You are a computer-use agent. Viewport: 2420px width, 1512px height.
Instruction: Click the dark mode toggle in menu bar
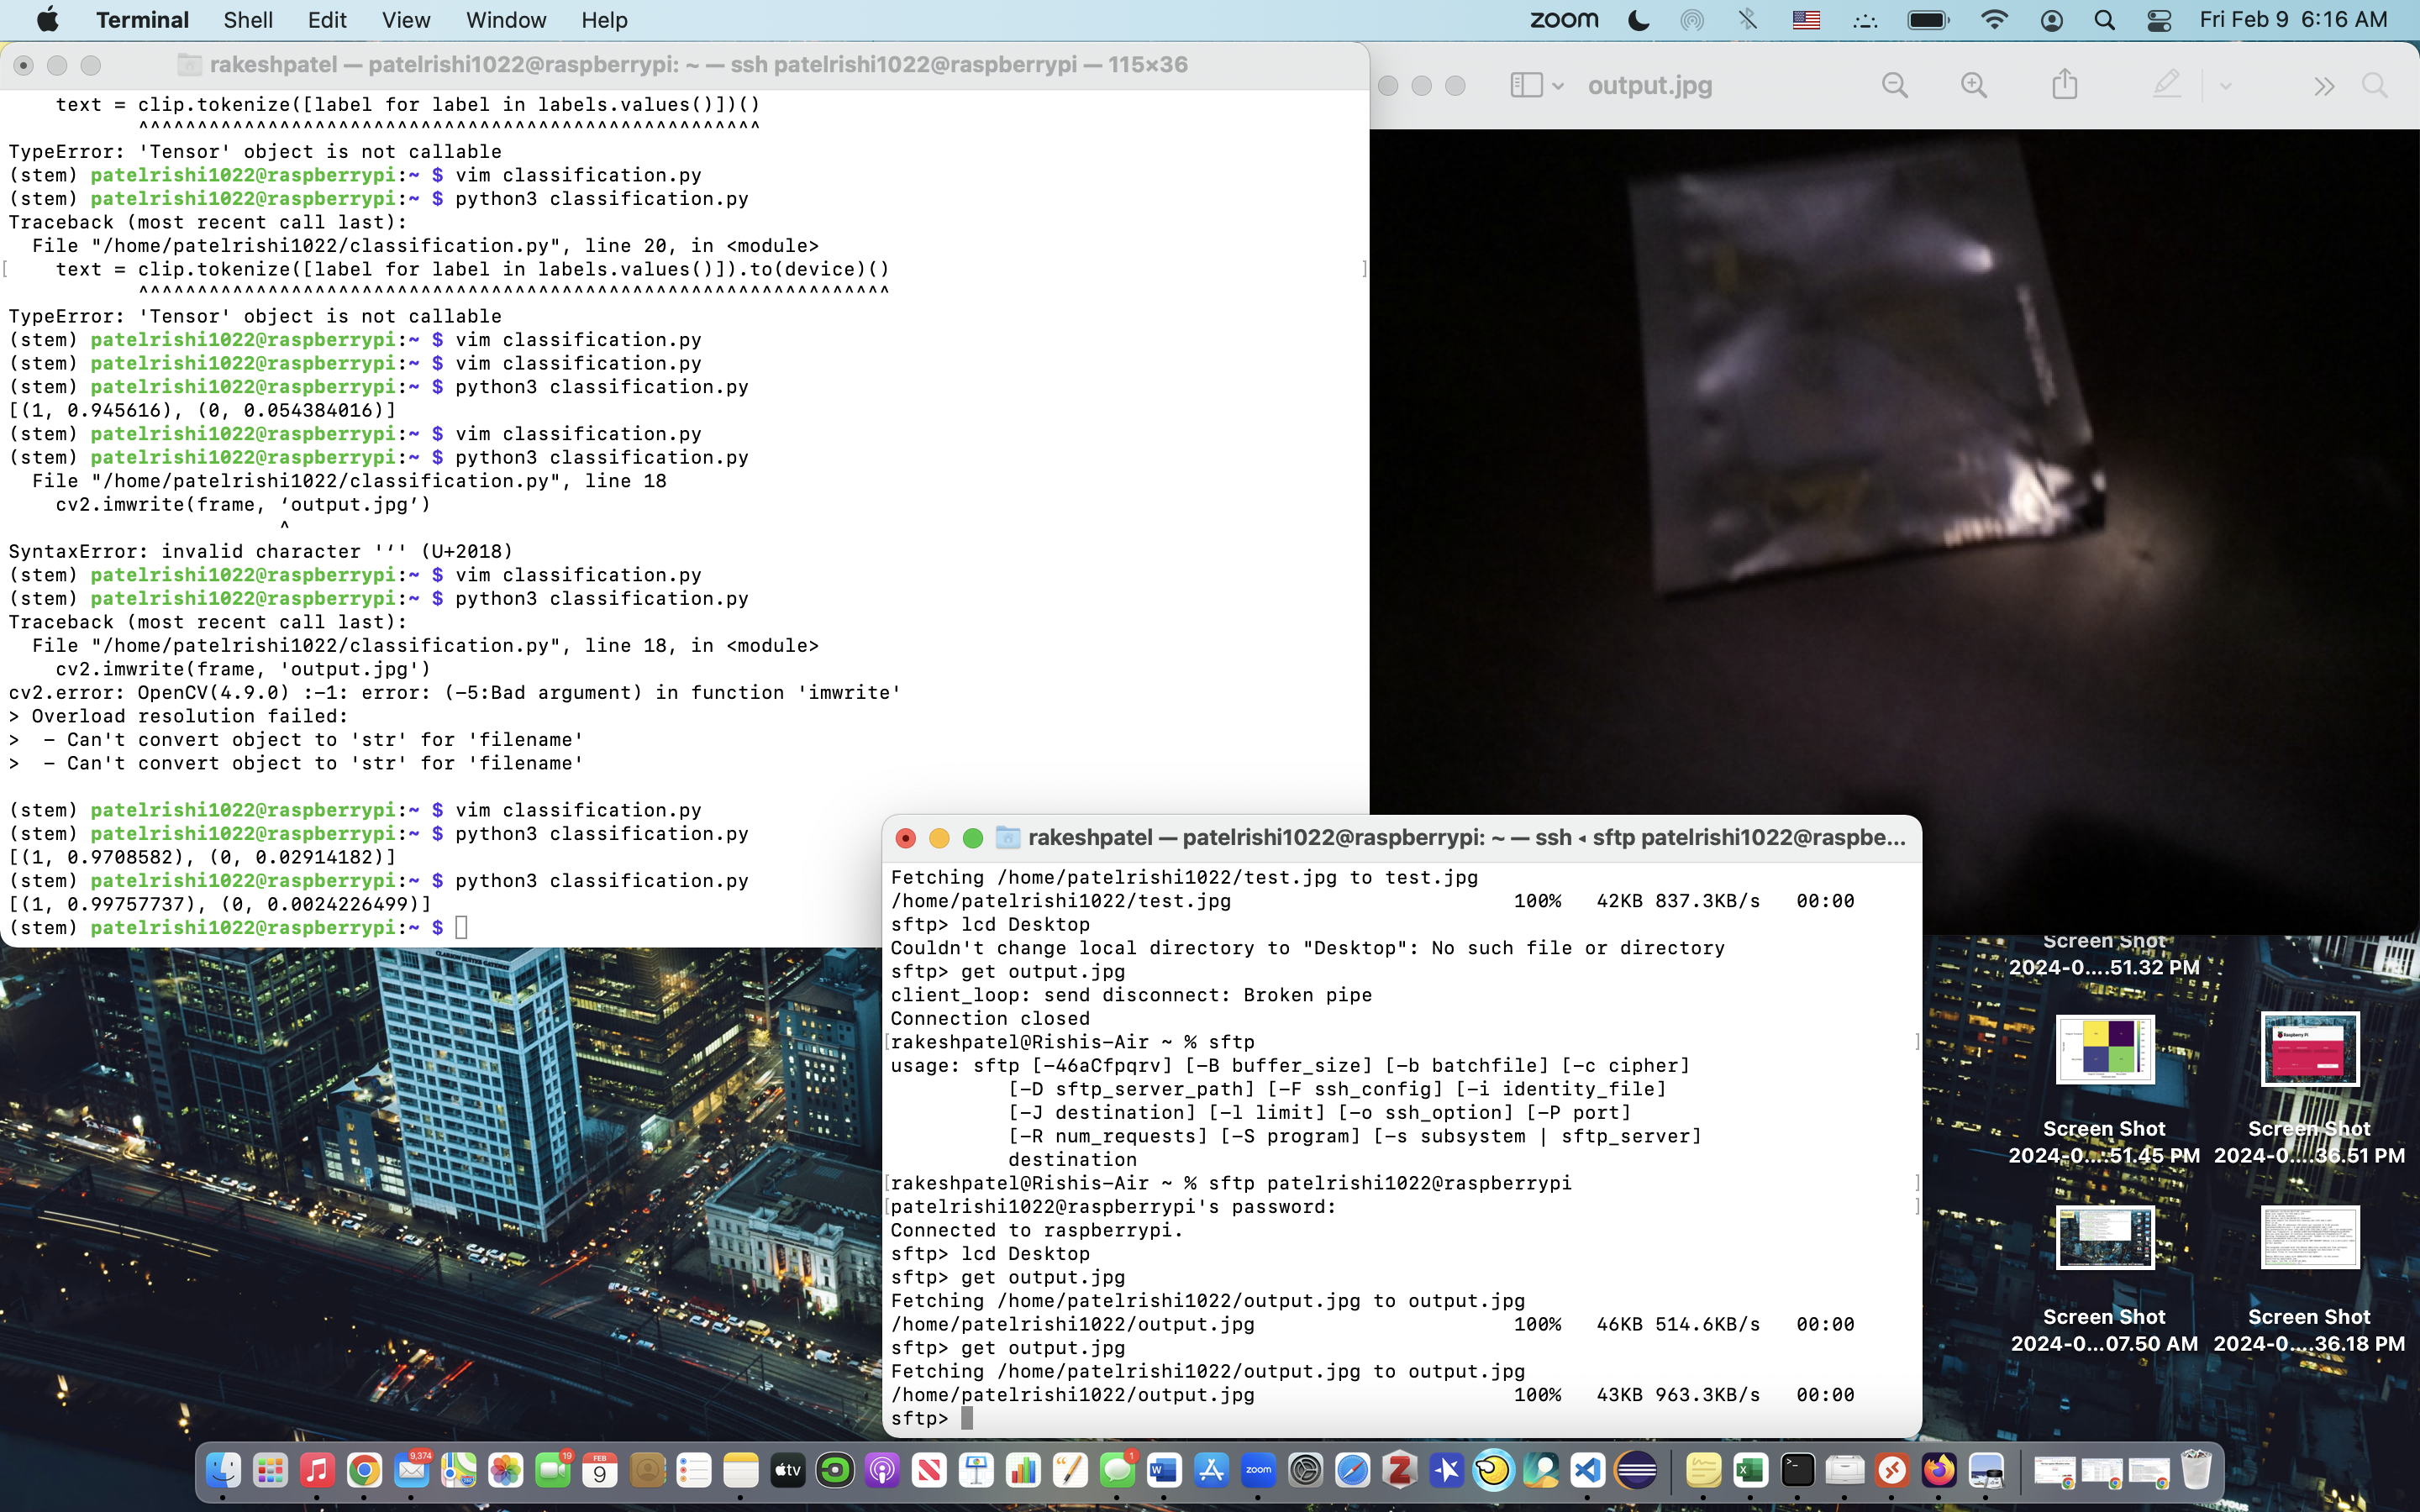point(1636,21)
